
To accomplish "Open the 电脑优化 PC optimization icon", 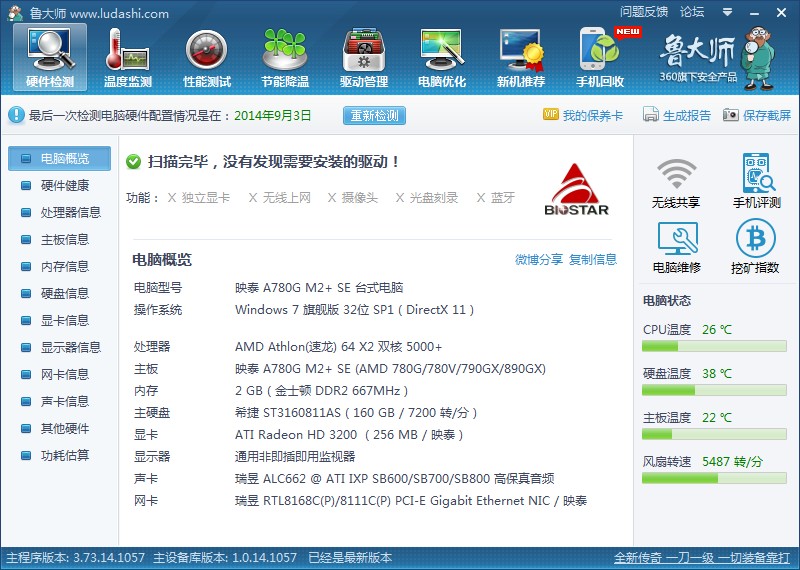I will [442, 56].
